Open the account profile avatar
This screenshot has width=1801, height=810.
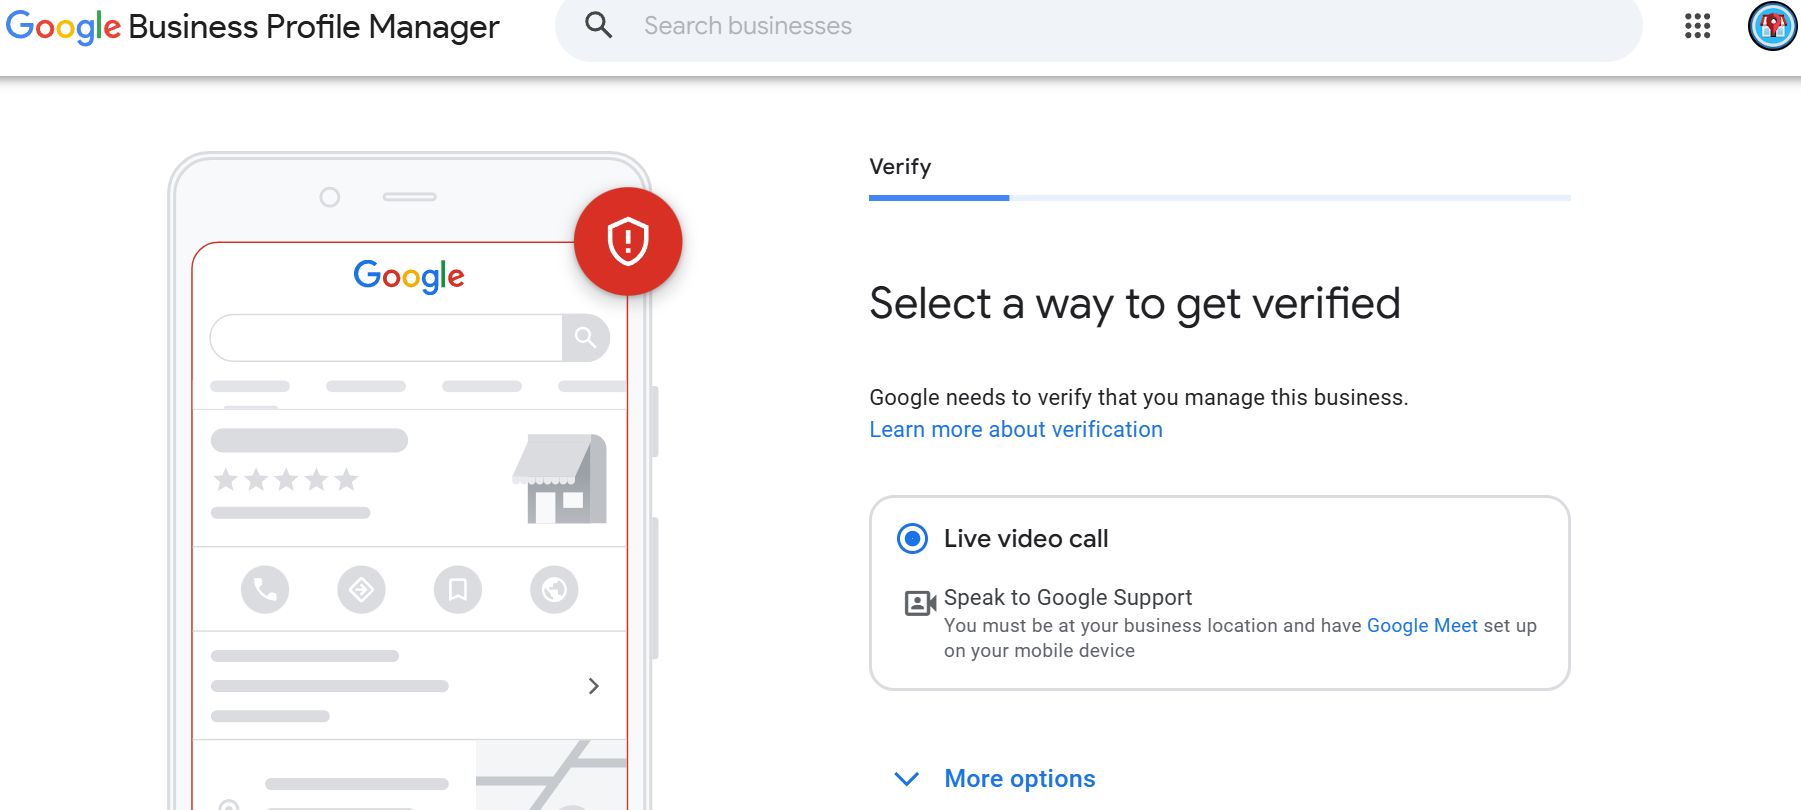point(1772,26)
